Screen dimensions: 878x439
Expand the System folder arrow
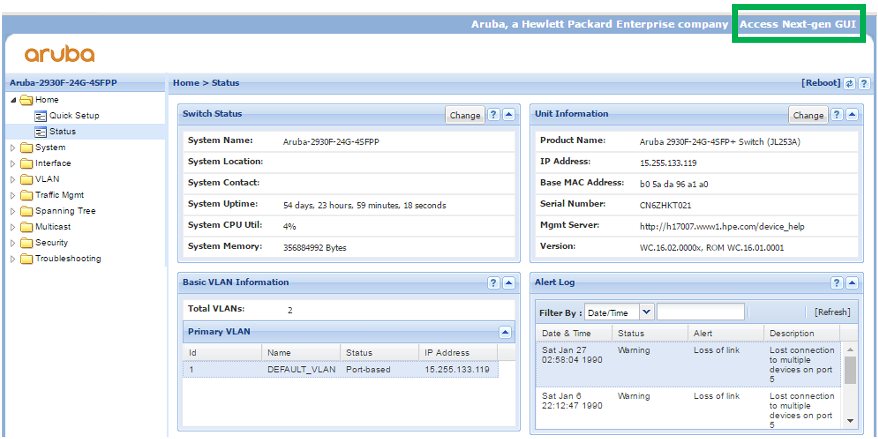point(13,148)
